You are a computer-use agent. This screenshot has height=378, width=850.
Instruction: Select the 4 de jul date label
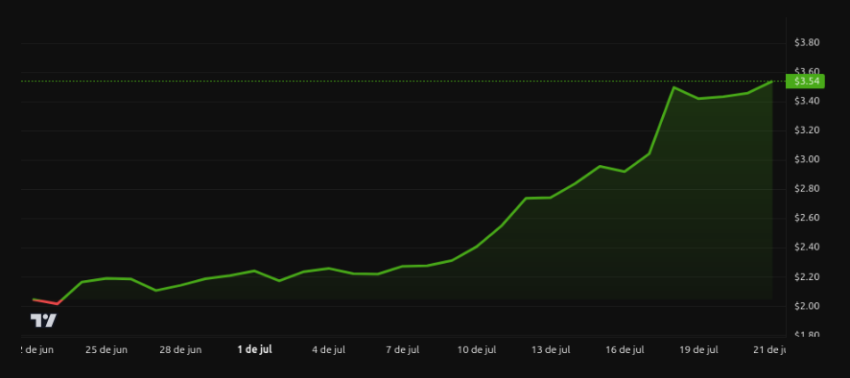tap(329, 350)
